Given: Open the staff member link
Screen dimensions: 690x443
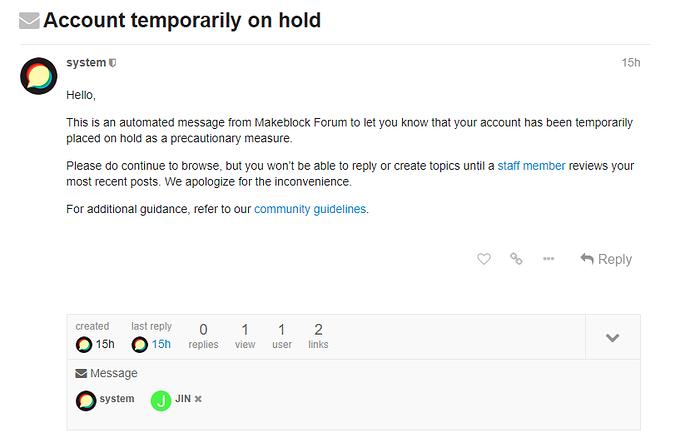Looking at the screenshot, I should pyautogui.click(x=531, y=166).
